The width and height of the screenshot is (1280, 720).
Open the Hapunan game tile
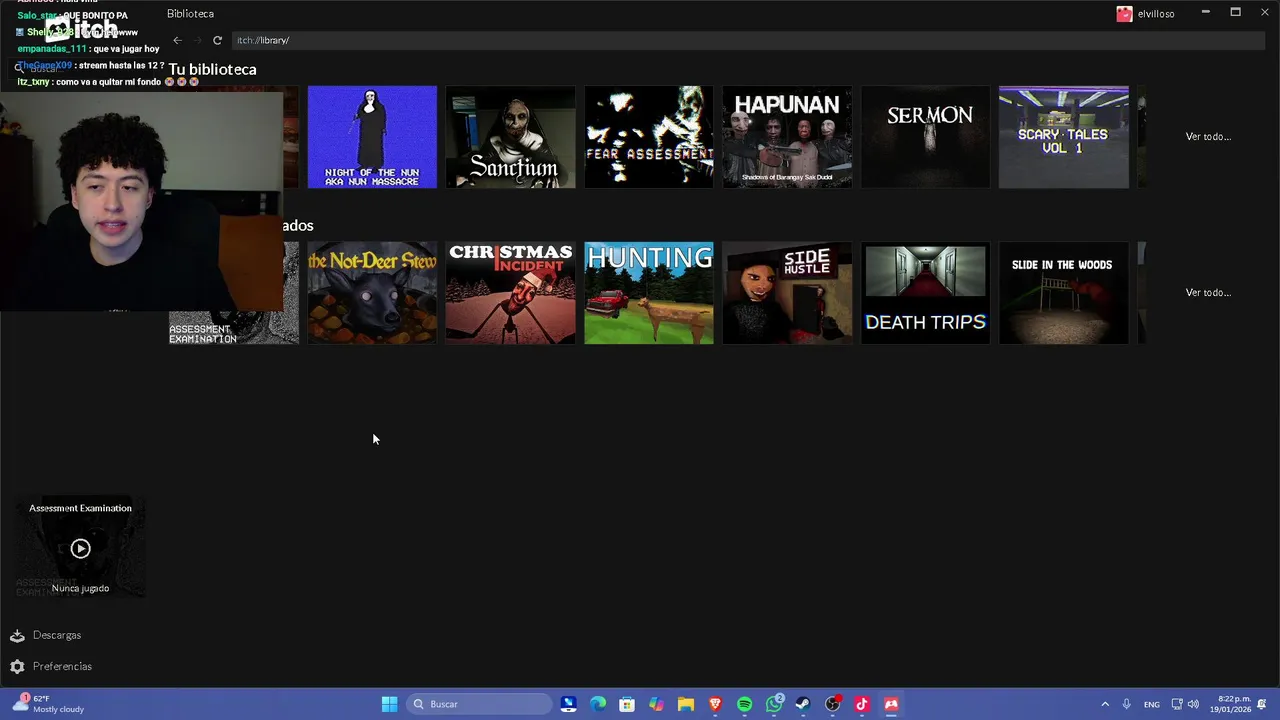click(x=787, y=137)
